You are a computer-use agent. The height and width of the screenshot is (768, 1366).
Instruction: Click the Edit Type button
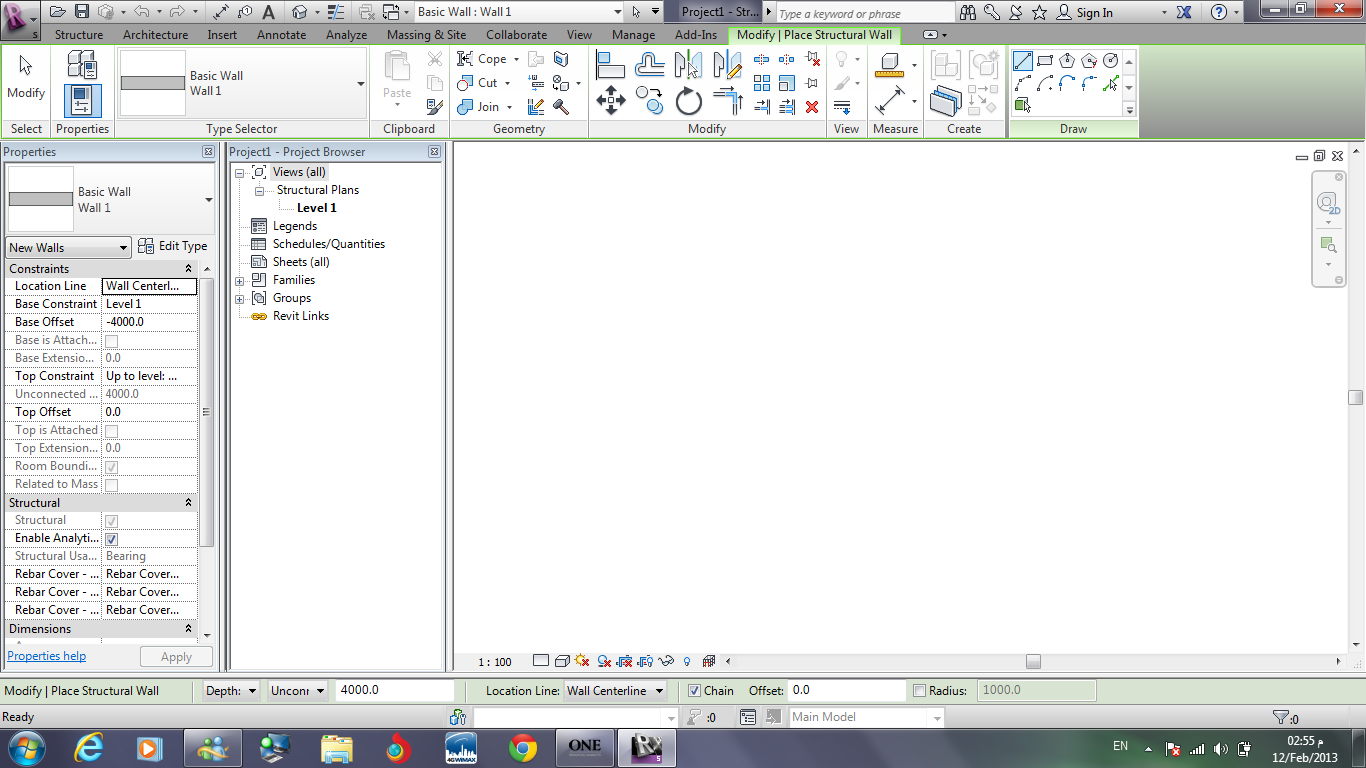(x=172, y=246)
